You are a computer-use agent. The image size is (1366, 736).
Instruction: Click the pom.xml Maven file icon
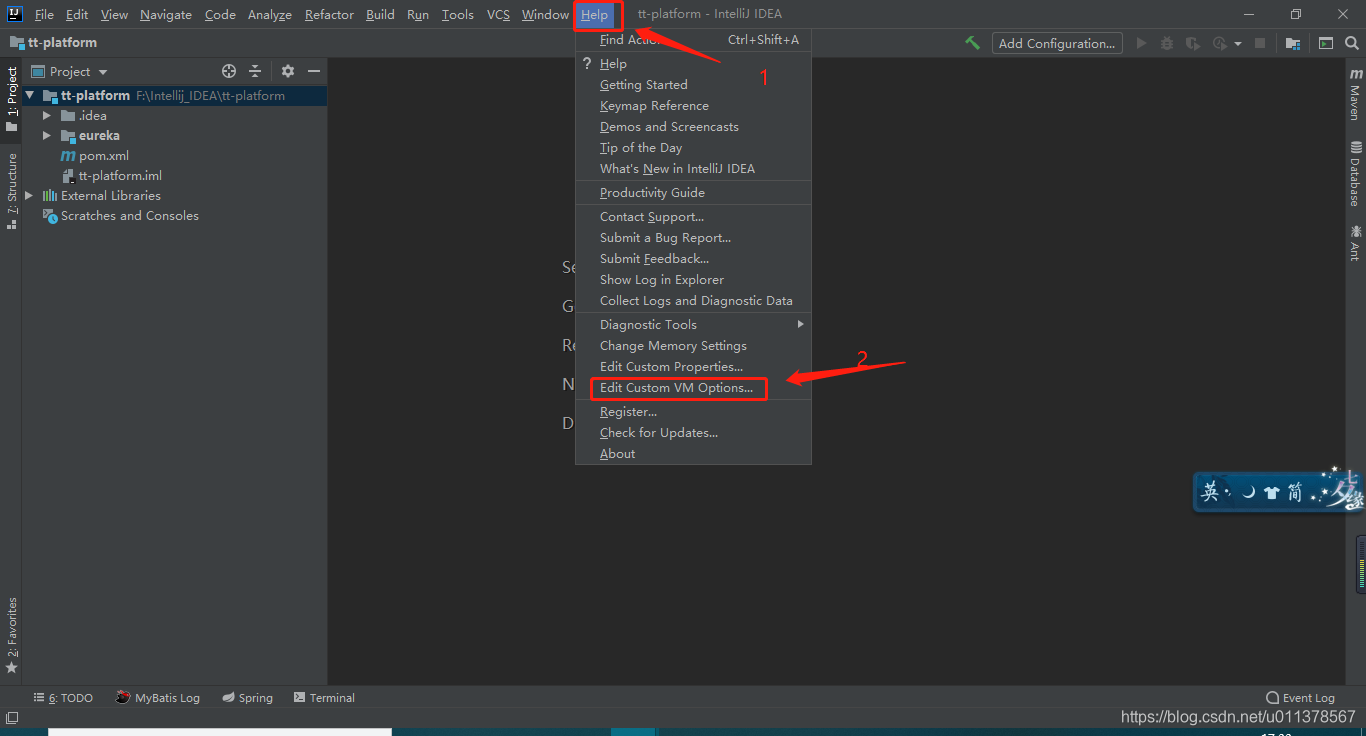68,156
